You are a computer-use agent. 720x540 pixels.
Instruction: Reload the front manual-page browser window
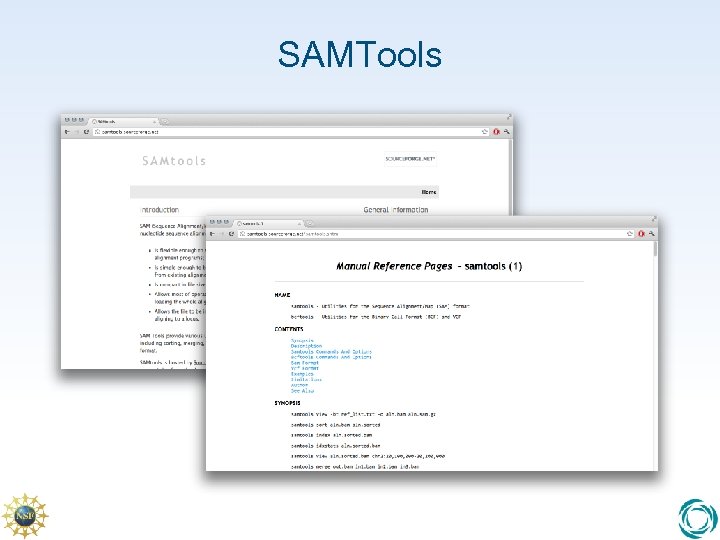tap(231, 234)
